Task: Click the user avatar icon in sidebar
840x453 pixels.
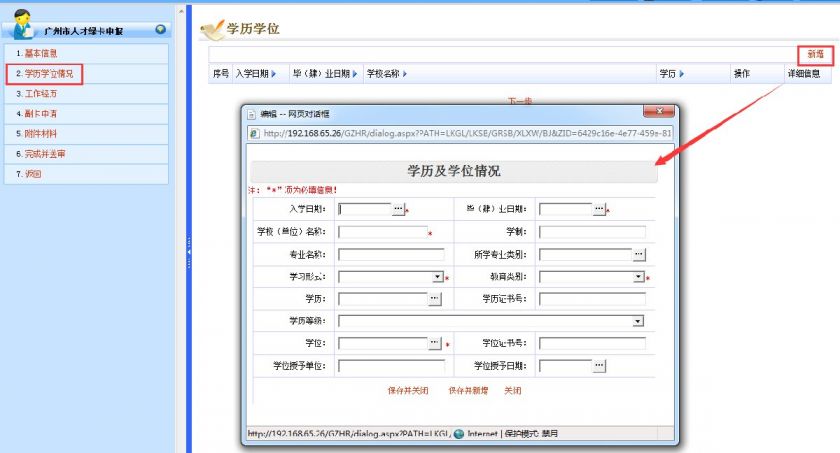Action: [x=22, y=25]
